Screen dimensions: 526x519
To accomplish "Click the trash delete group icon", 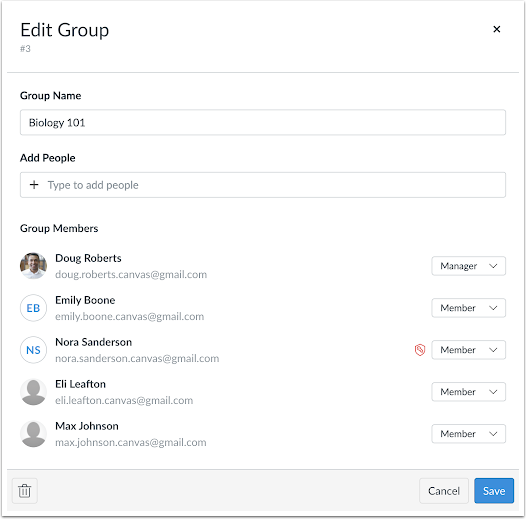I will (24, 491).
